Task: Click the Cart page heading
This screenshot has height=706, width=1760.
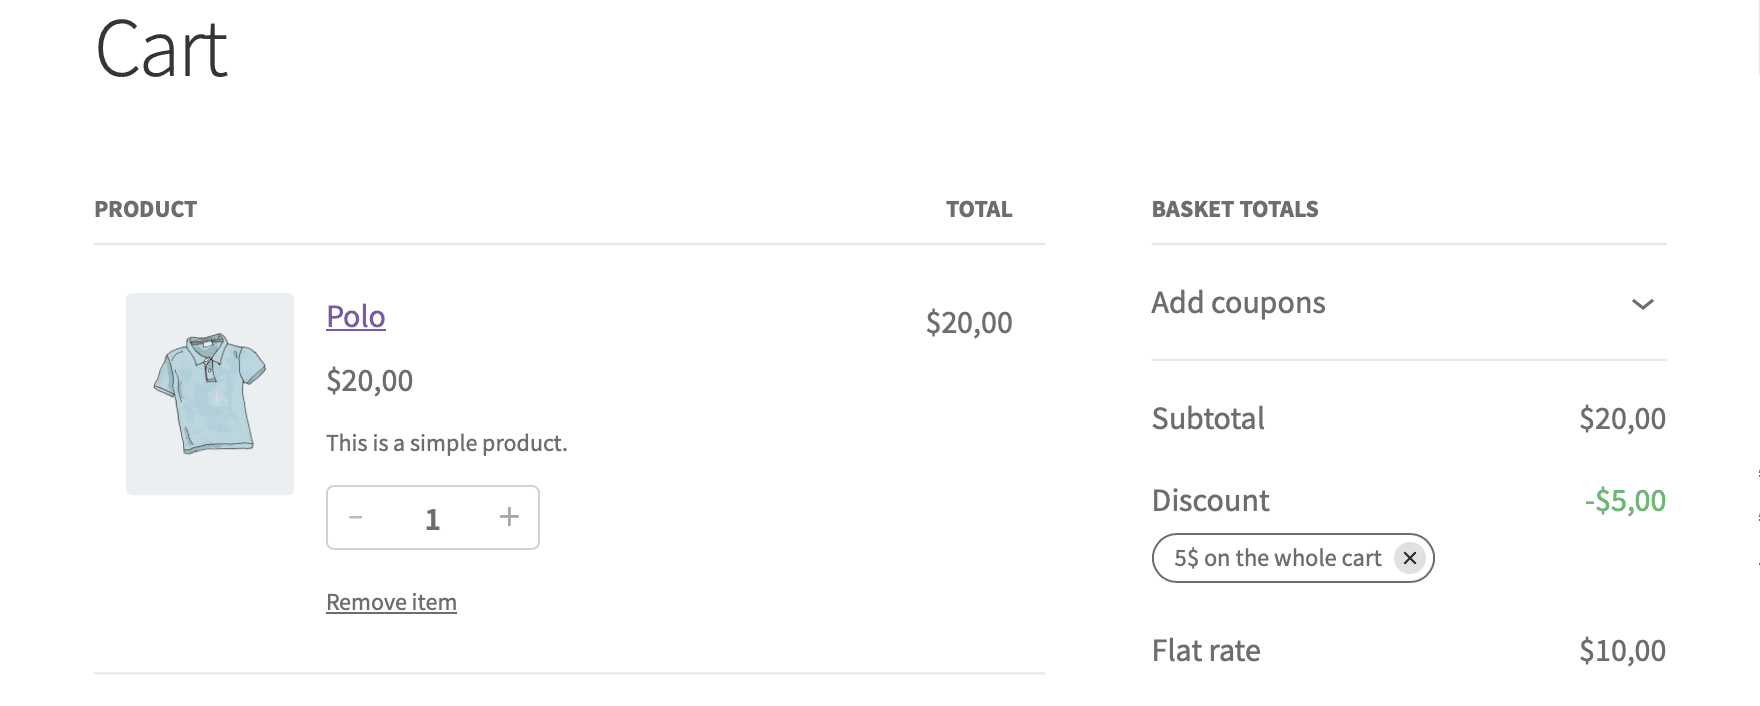Action: click(162, 50)
